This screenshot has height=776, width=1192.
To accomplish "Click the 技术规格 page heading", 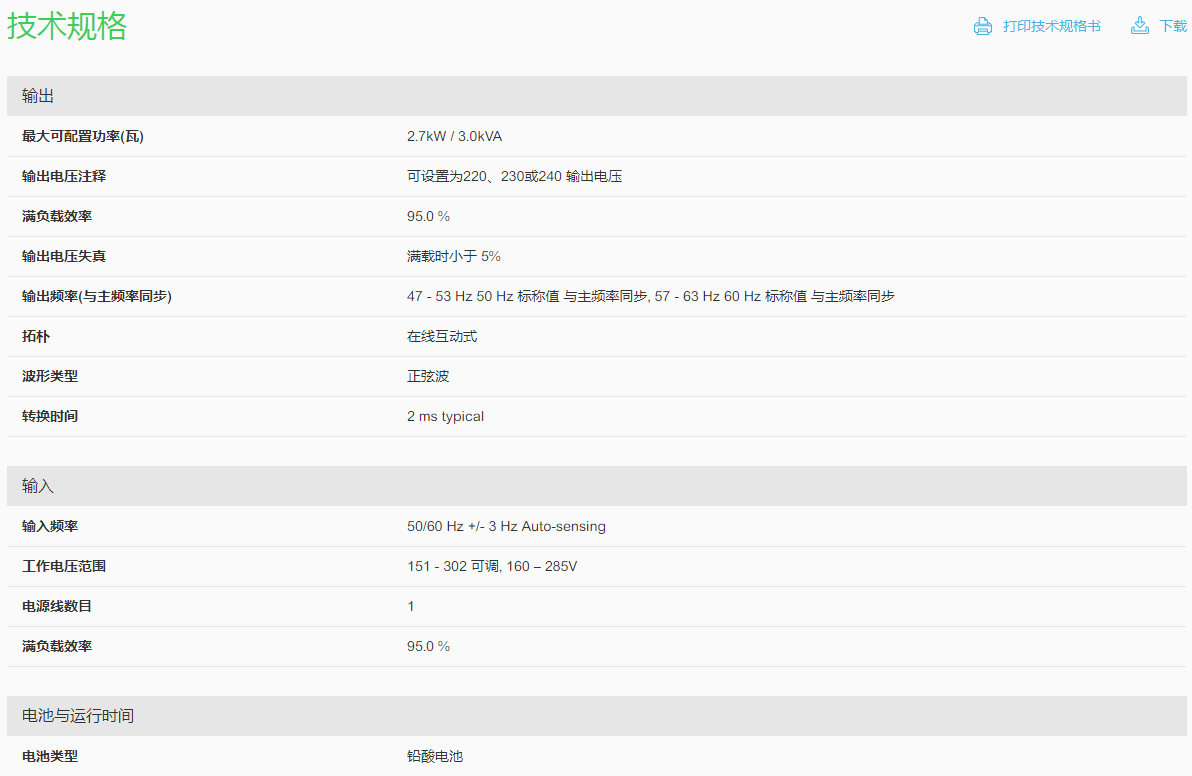I will pos(68,27).
